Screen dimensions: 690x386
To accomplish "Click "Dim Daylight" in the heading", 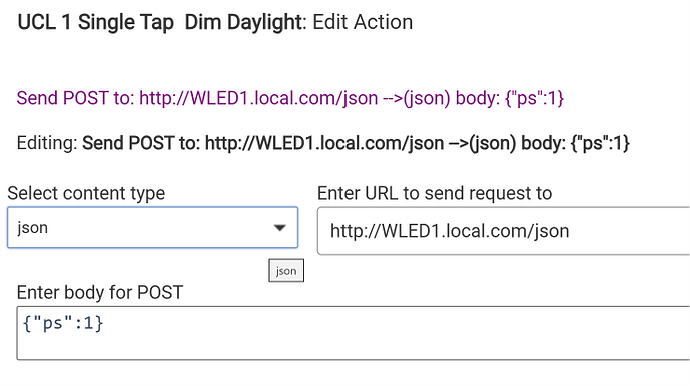I will 243,22.
